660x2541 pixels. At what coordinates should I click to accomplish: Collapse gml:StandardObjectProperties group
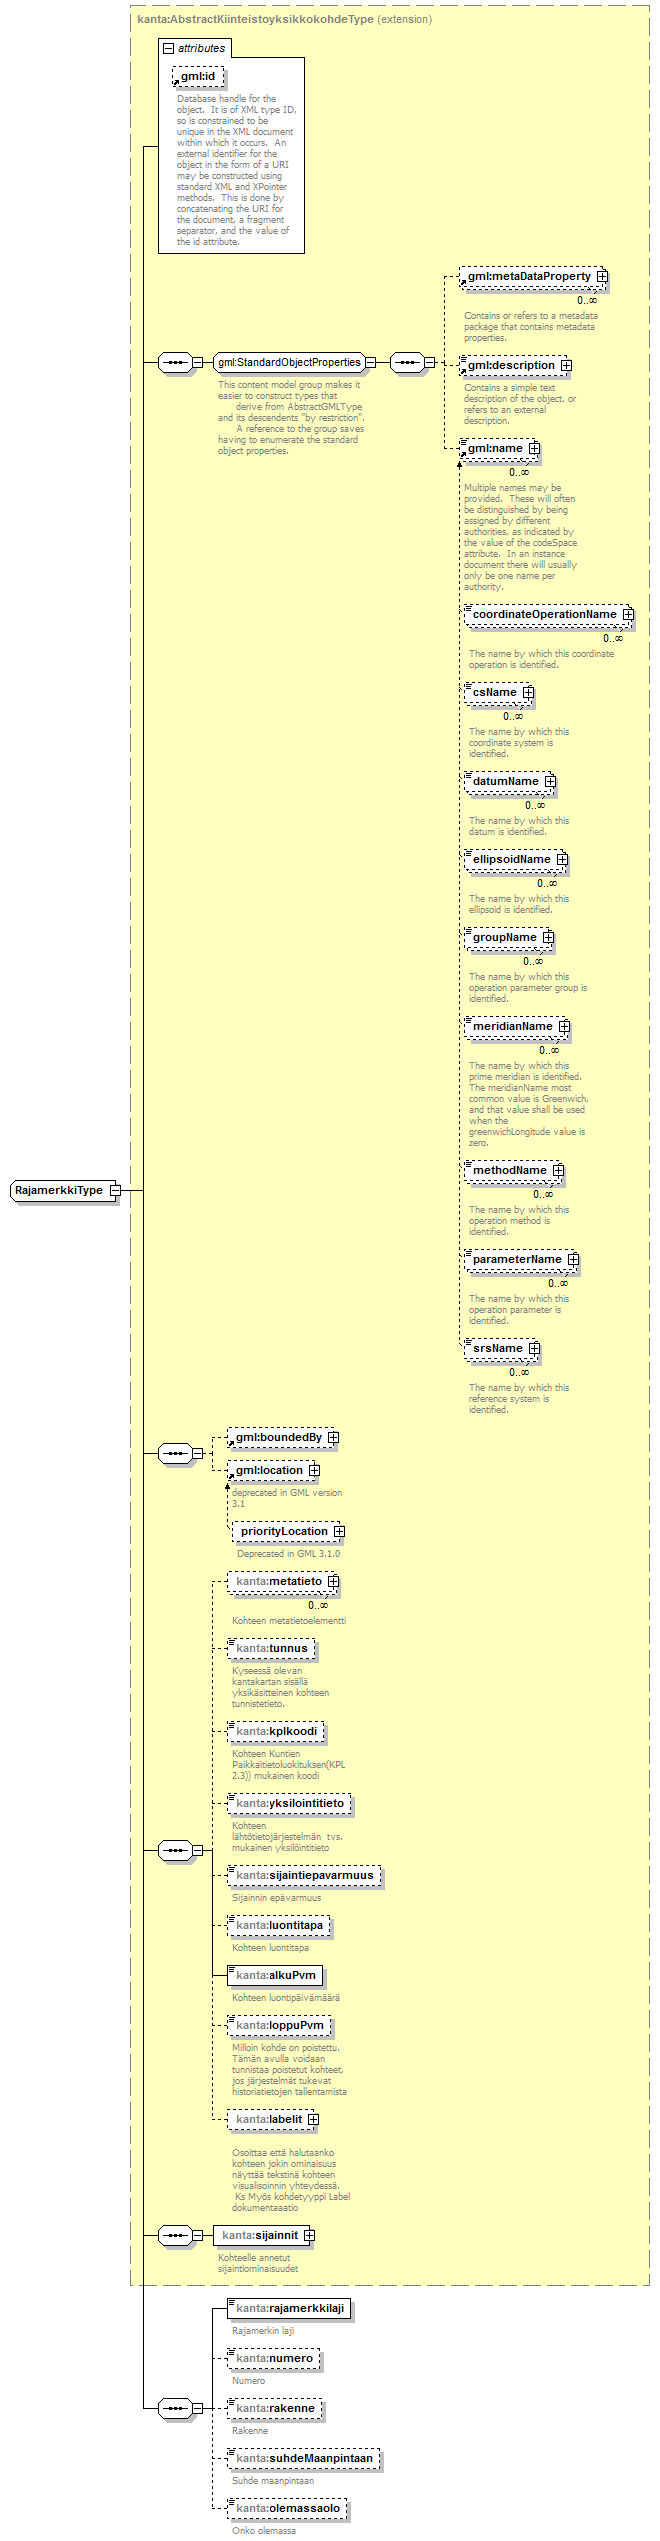(x=370, y=362)
